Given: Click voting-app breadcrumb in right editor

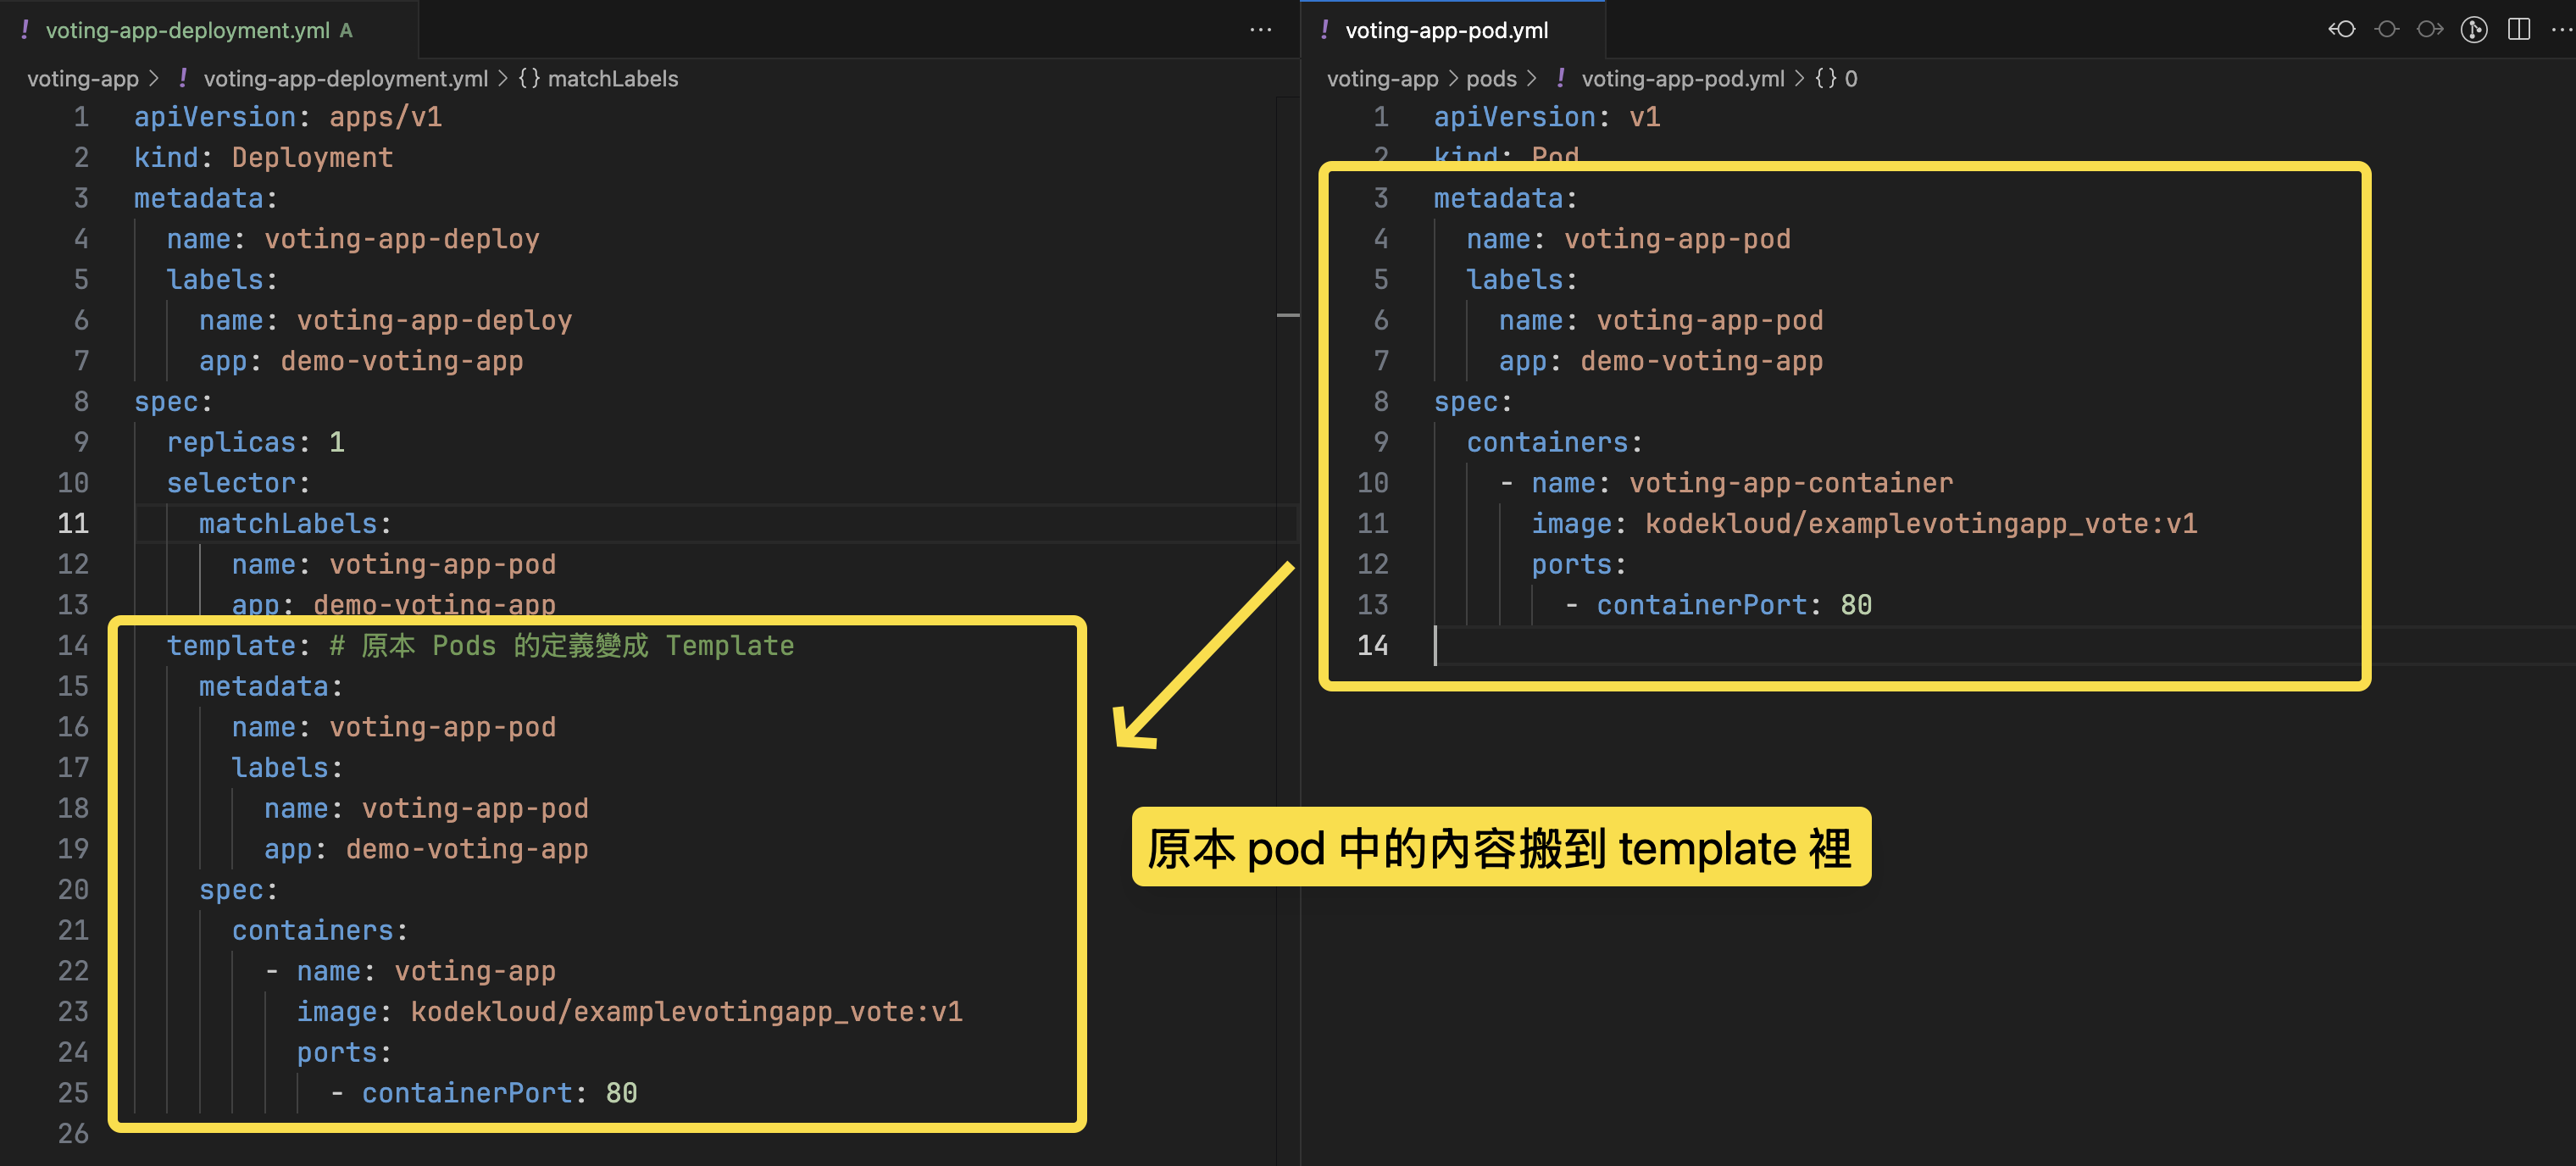Looking at the screenshot, I should 1382,79.
